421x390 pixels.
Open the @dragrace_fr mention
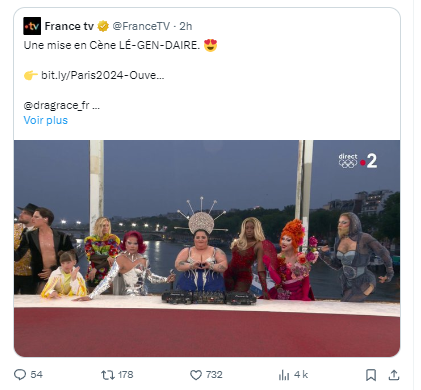click(56, 105)
